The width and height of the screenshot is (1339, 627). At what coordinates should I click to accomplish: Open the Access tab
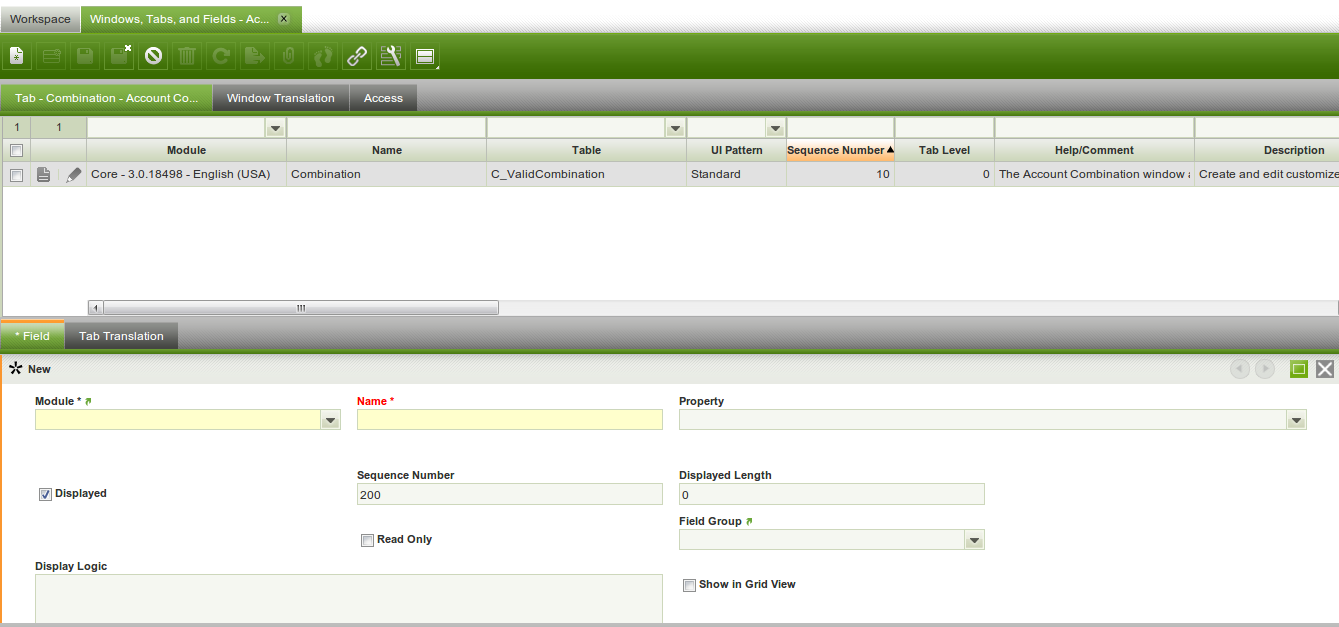pos(383,98)
